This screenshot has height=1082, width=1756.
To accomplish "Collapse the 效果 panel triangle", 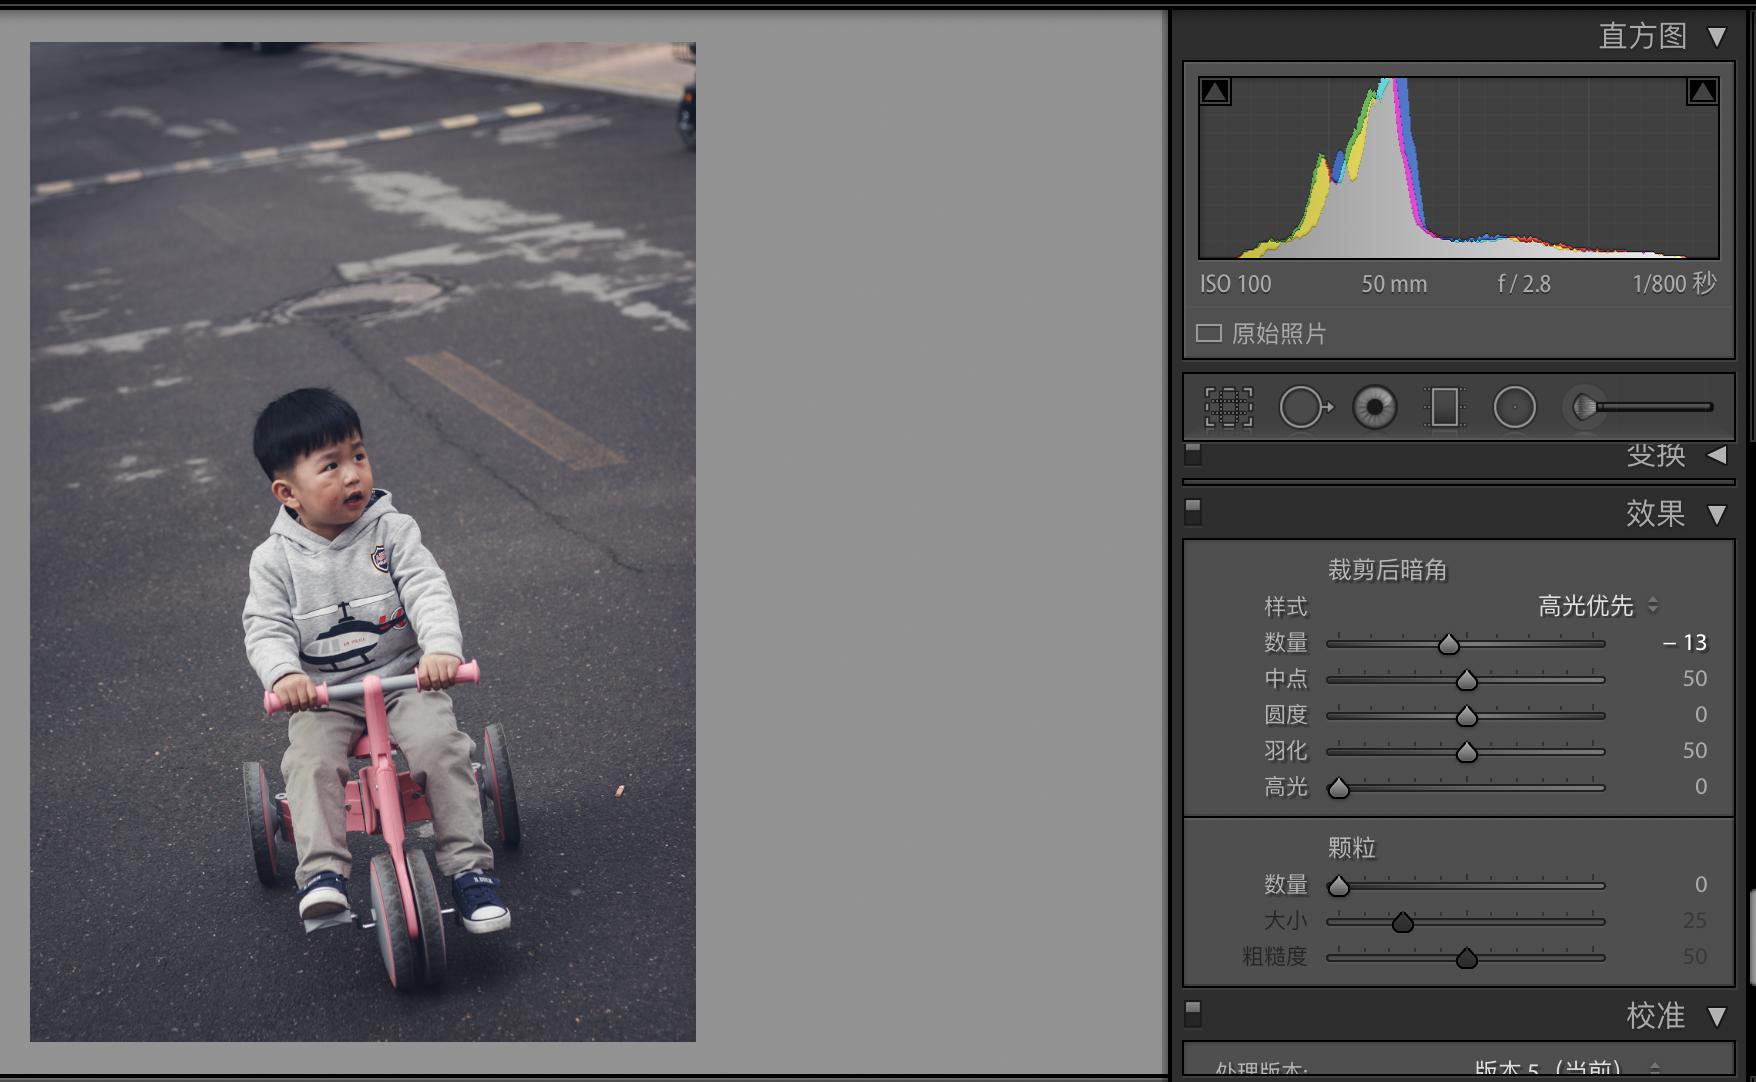I will tap(1717, 514).
